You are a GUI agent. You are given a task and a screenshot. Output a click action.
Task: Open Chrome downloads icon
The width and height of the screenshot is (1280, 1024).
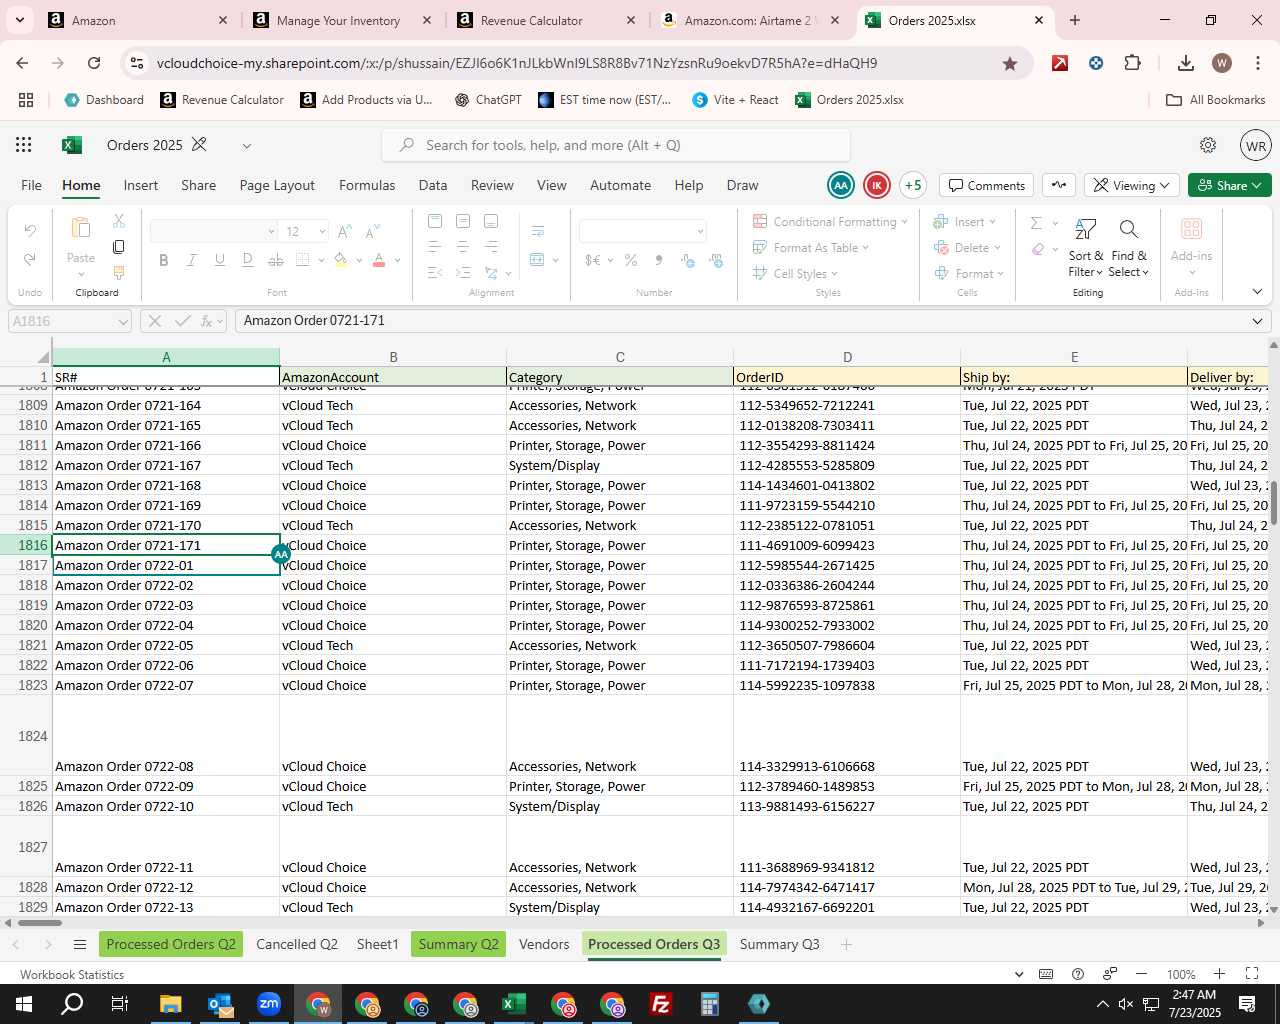pyautogui.click(x=1186, y=63)
